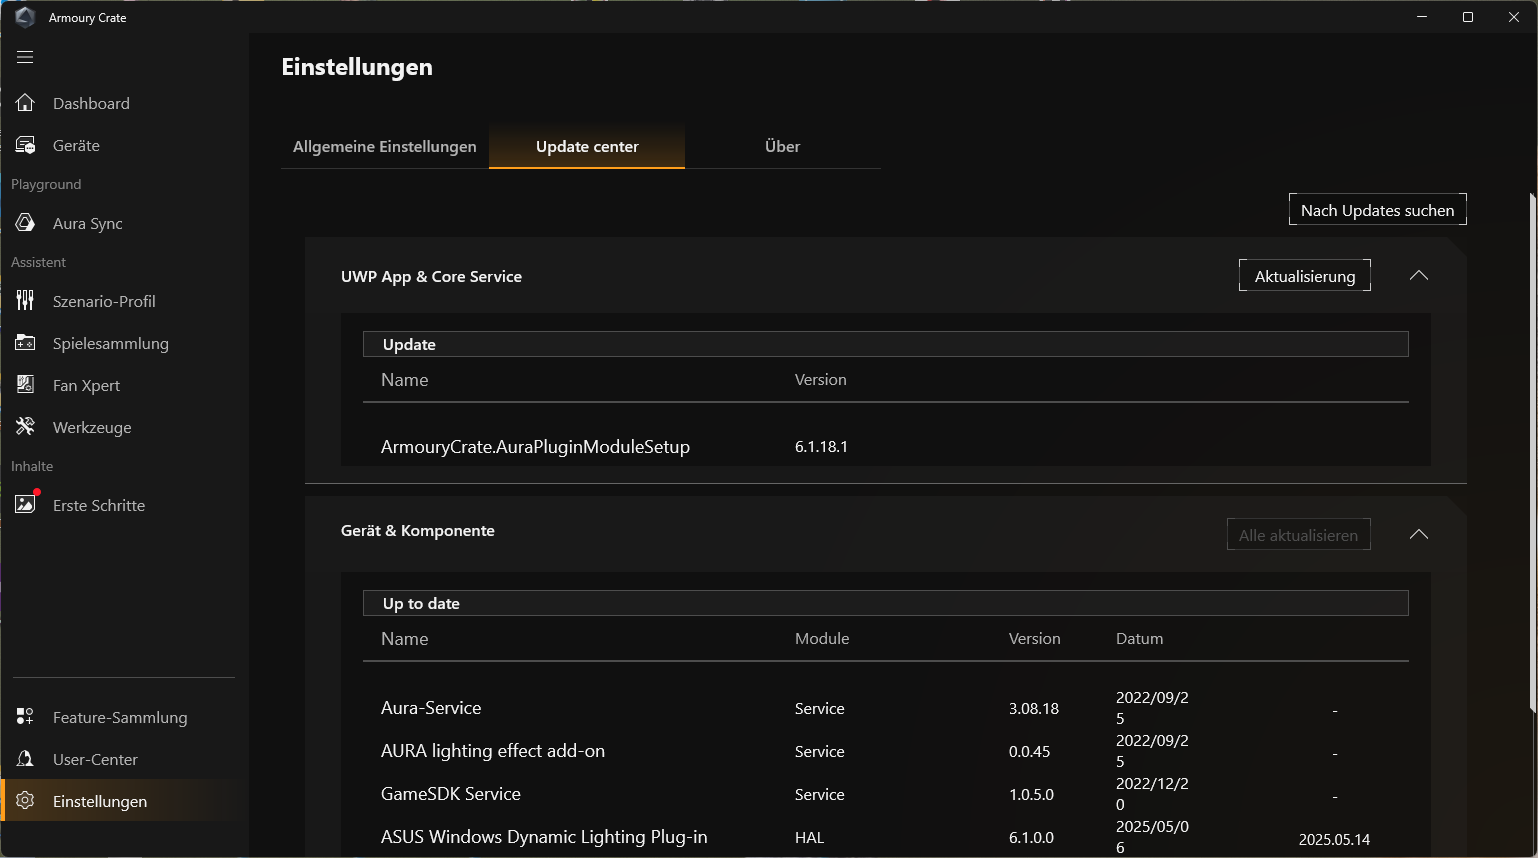Open Szenario-Profil sliders icon

[25, 301]
